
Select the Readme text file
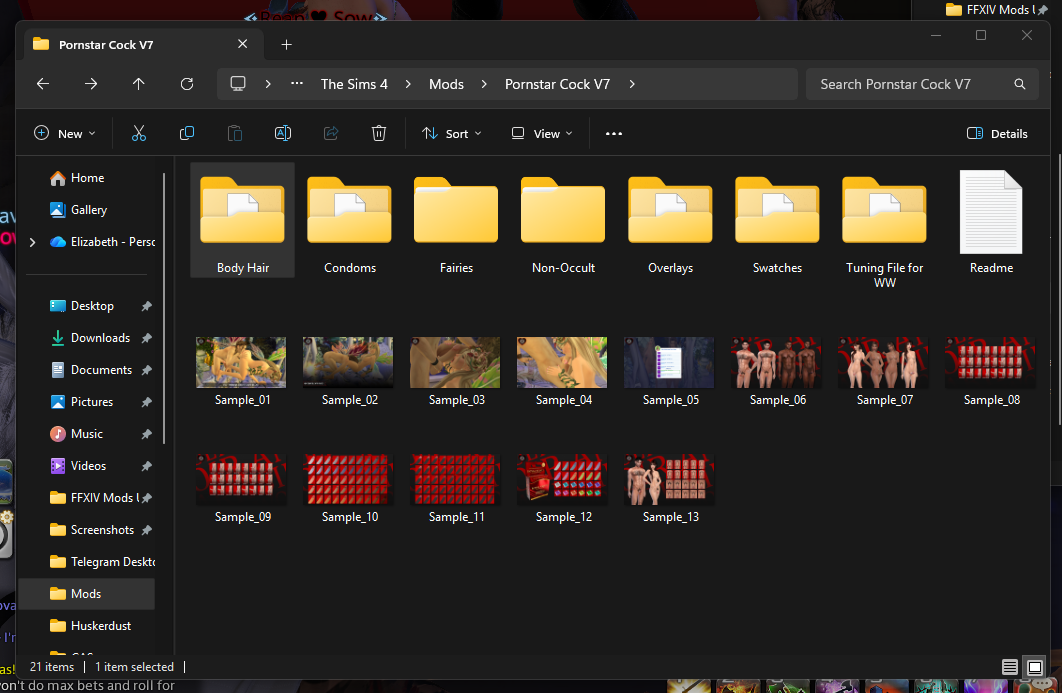click(x=991, y=220)
